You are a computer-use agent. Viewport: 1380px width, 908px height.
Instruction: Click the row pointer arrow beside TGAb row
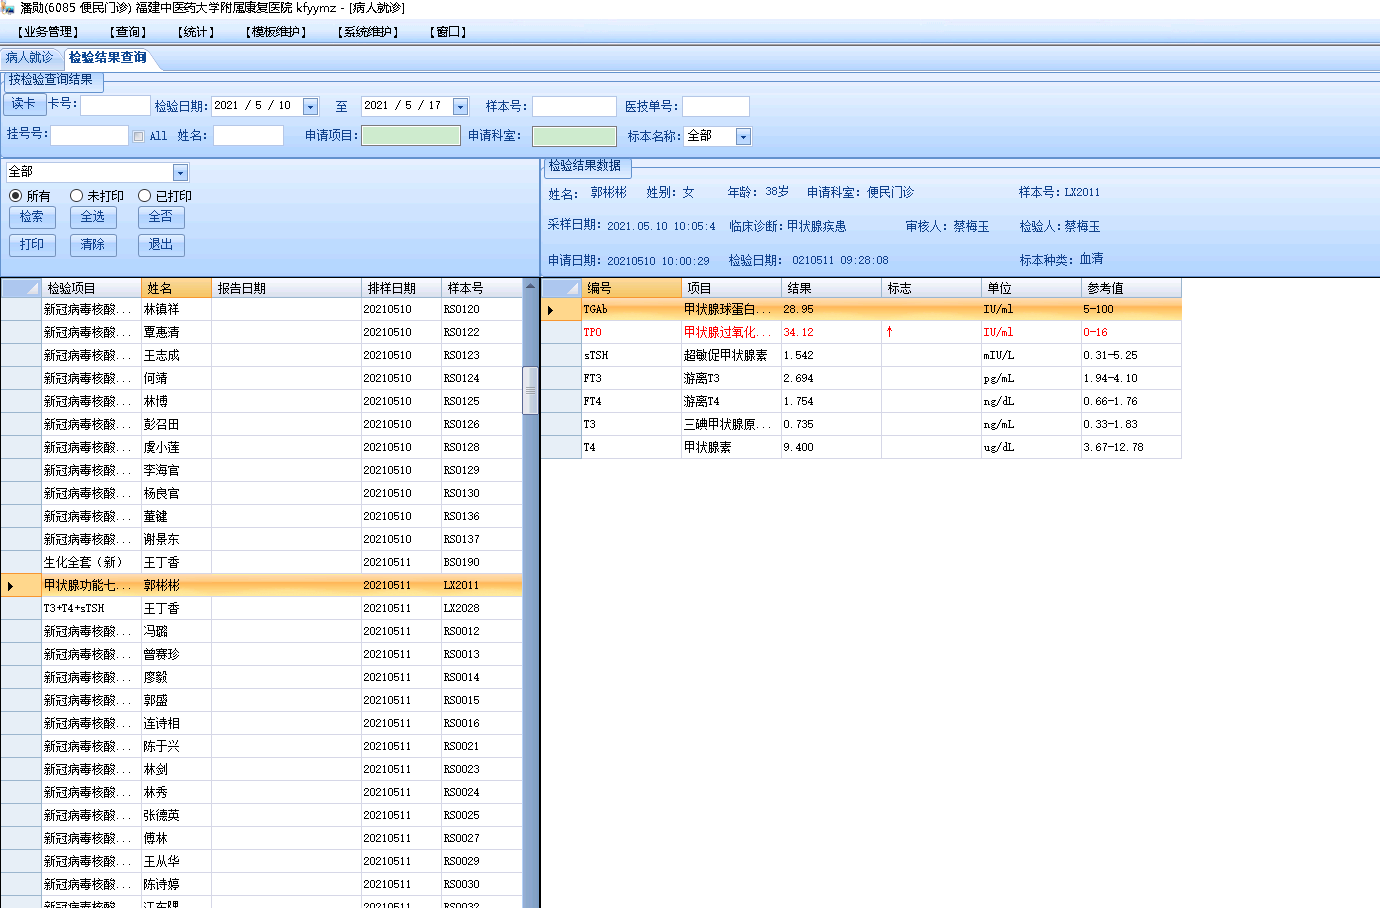[550, 310]
